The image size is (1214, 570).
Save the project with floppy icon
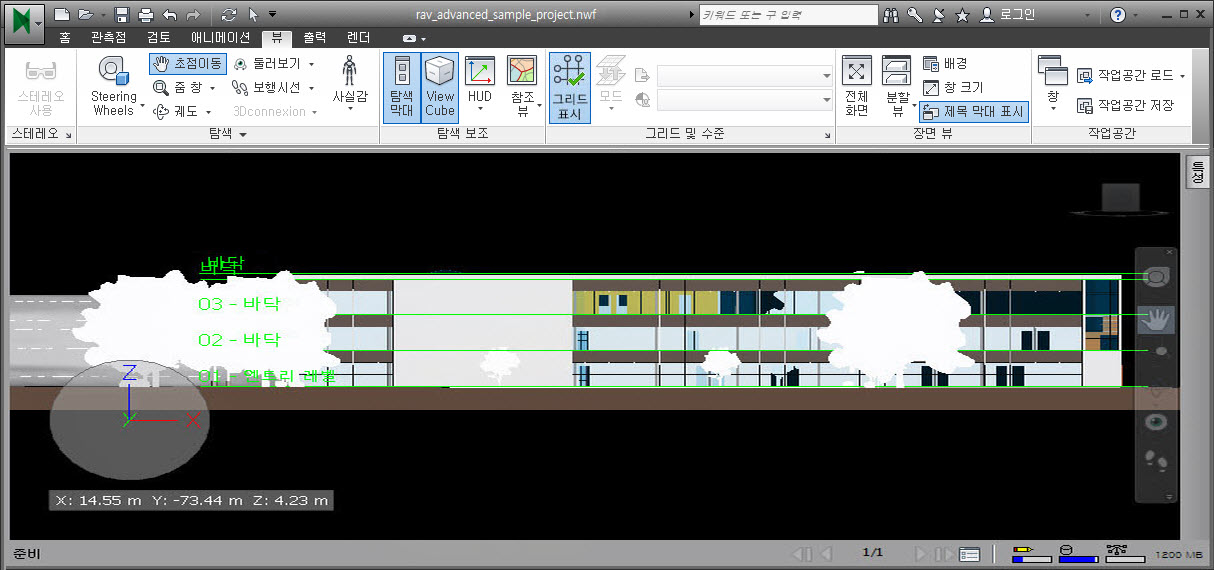[122, 15]
